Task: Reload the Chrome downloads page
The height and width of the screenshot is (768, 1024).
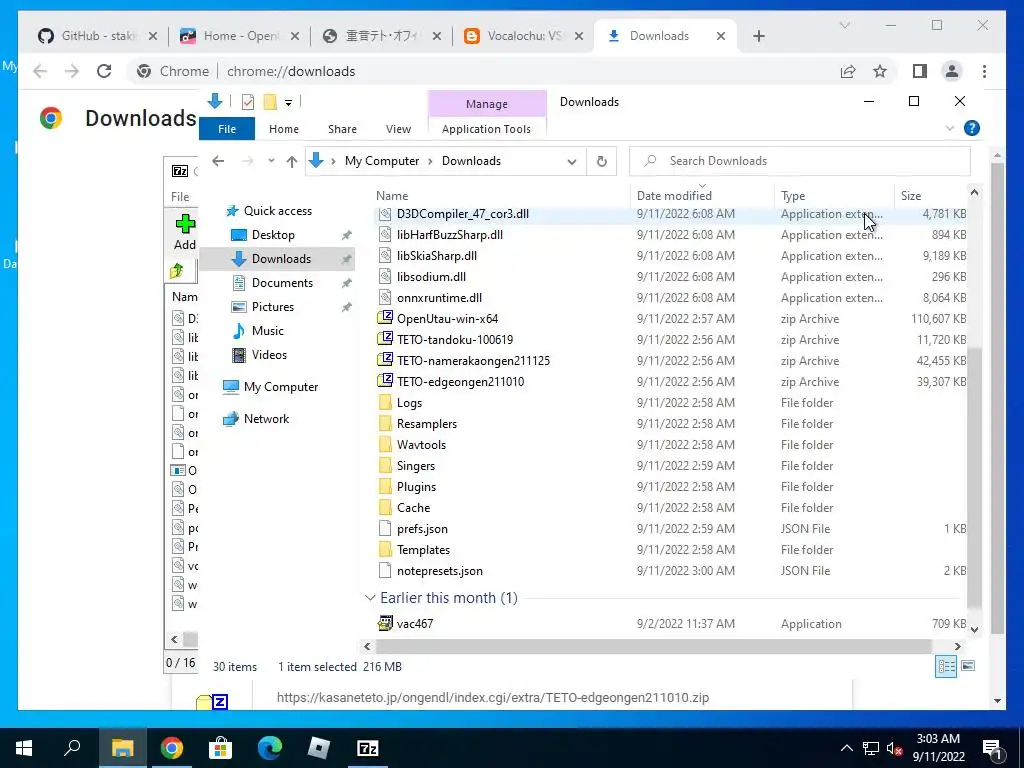Action: click(x=103, y=71)
